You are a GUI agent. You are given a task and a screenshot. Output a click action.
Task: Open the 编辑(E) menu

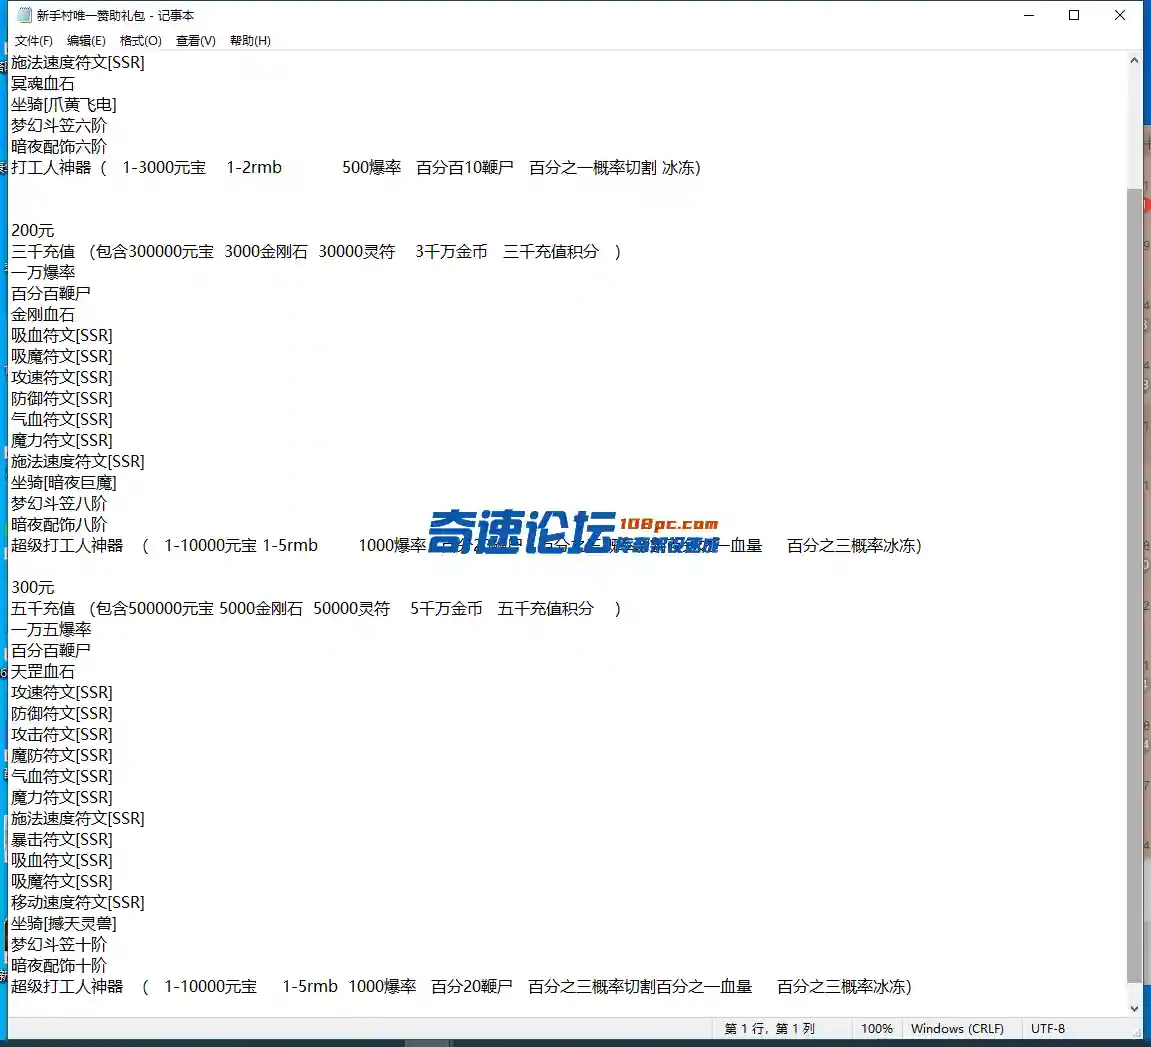pyautogui.click(x=86, y=40)
